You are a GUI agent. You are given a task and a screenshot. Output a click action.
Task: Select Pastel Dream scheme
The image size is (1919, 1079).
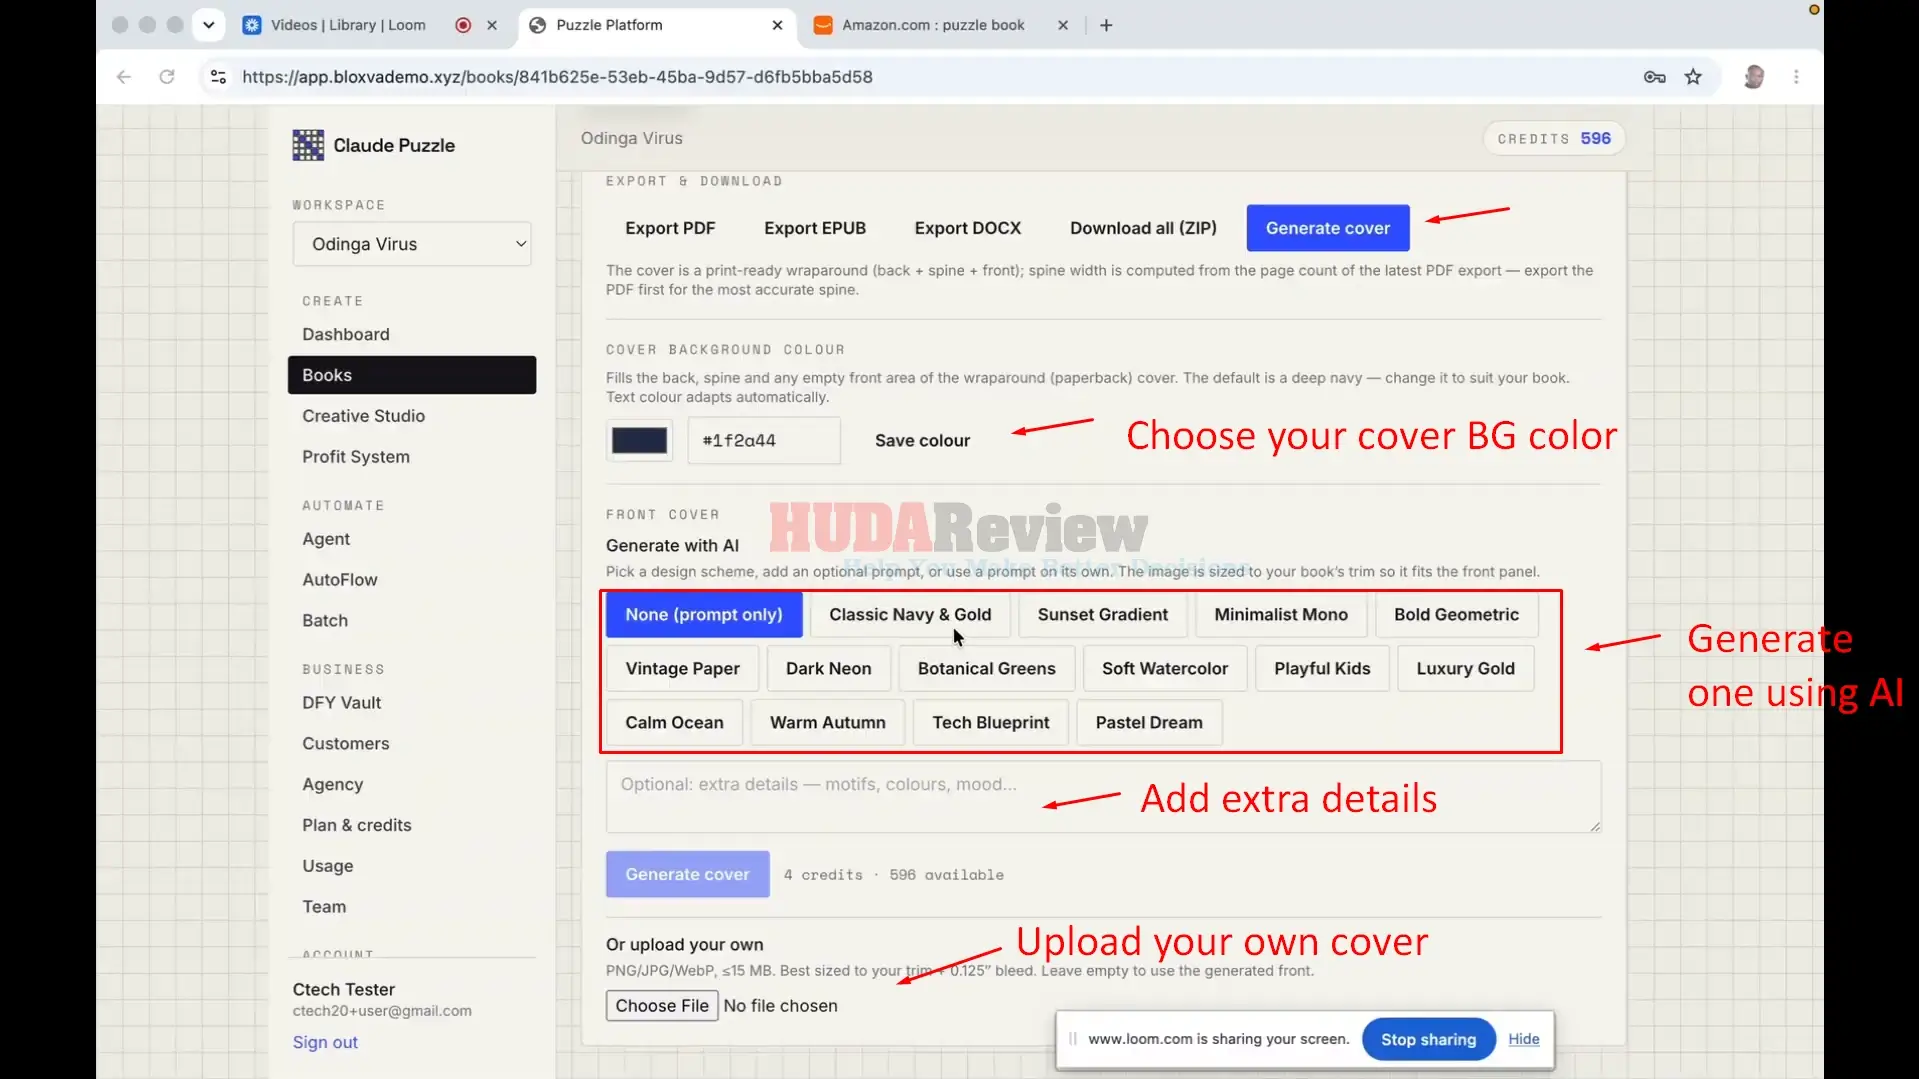(1149, 723)
